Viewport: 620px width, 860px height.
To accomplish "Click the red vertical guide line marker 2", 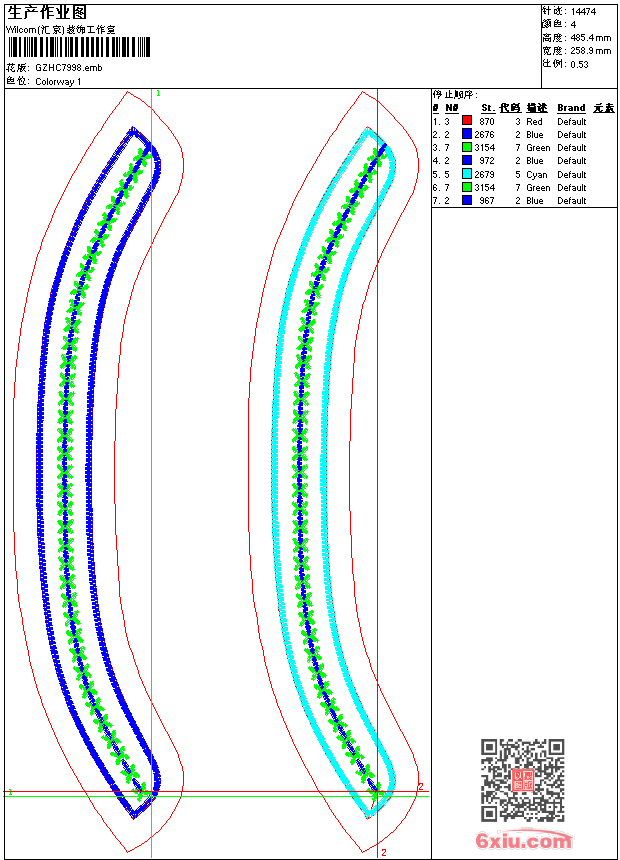I will pos(384,852).
